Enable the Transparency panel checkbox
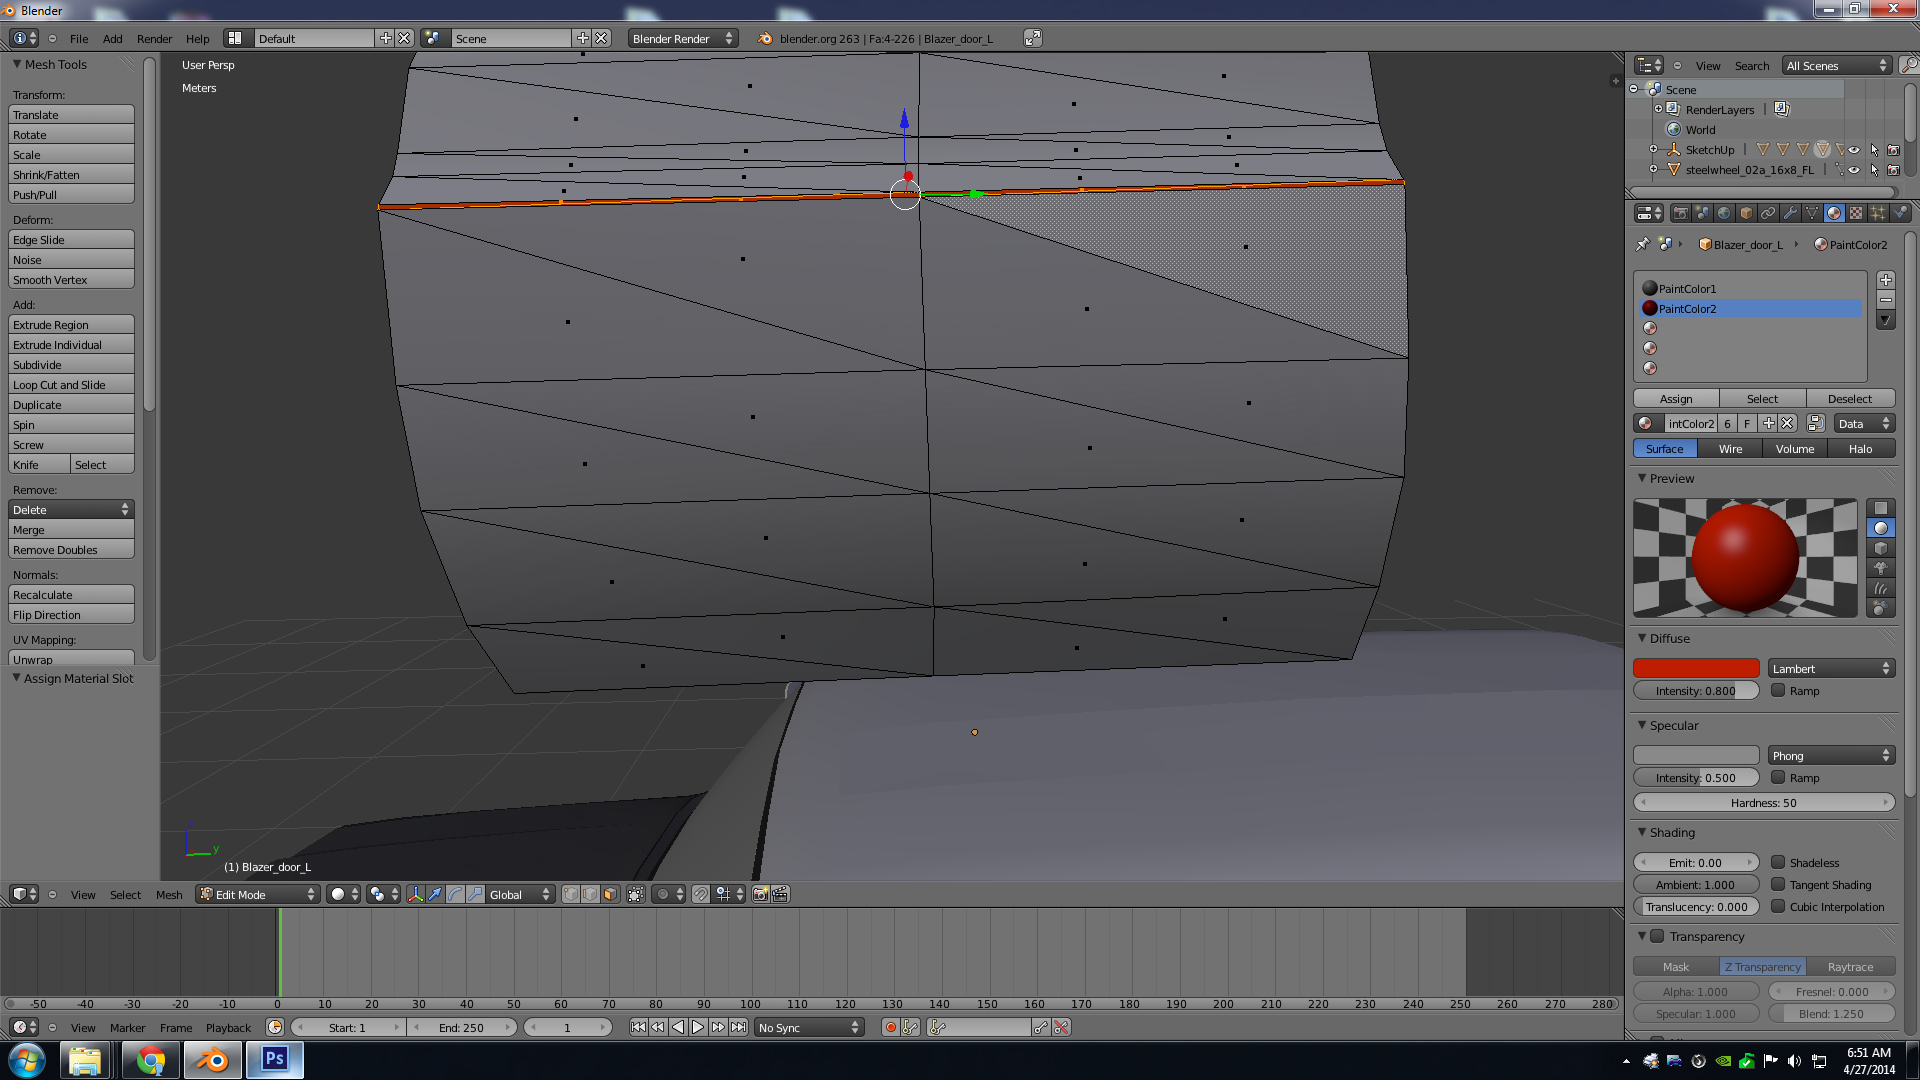 tap(1657, 936)
